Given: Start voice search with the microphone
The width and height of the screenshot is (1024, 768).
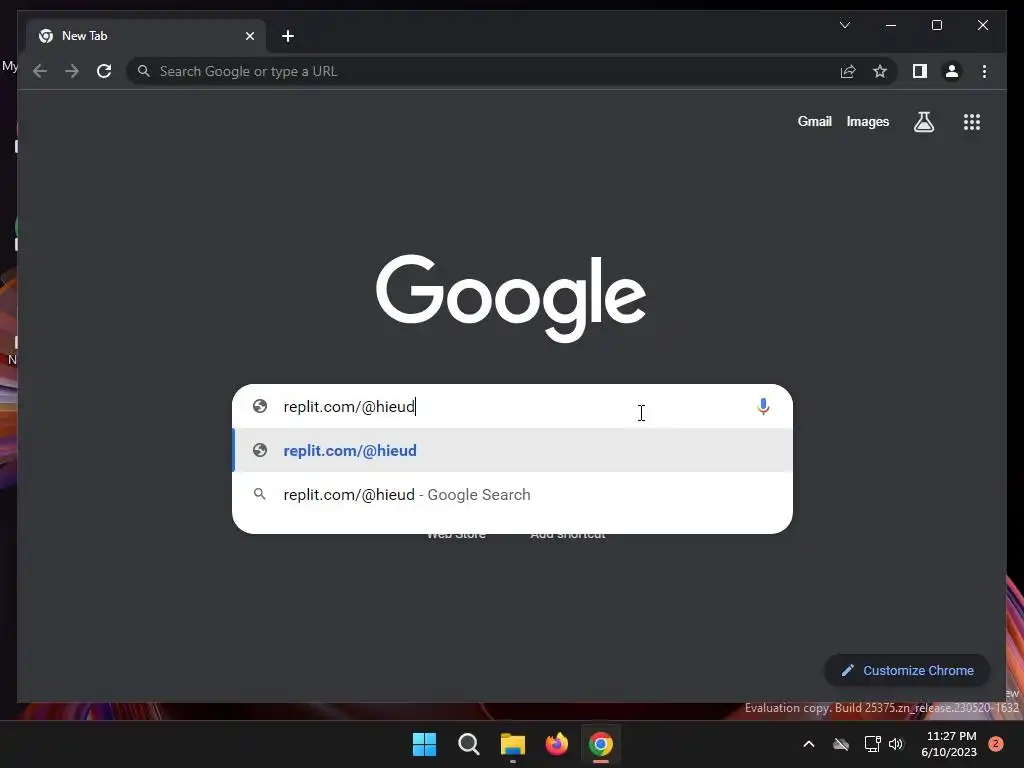Looking at the screenshot, I should click(763, 406).
